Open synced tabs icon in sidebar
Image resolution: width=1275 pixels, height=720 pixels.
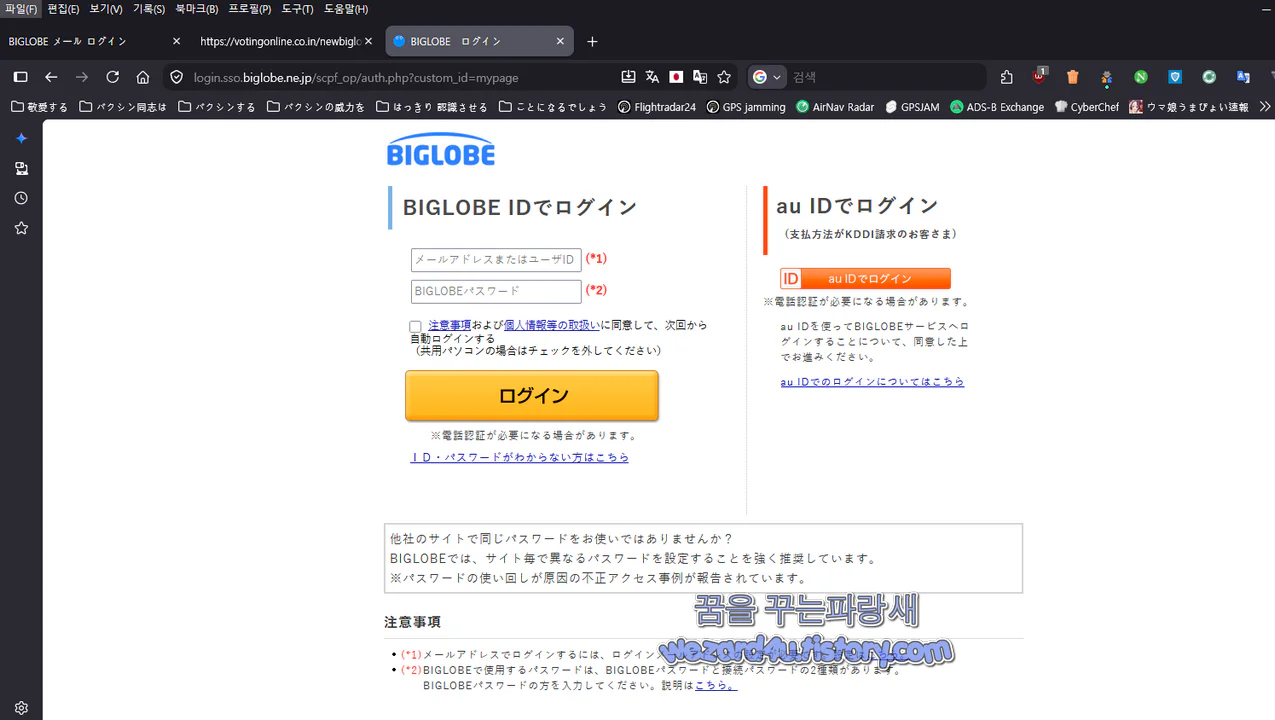pos(21,168)
